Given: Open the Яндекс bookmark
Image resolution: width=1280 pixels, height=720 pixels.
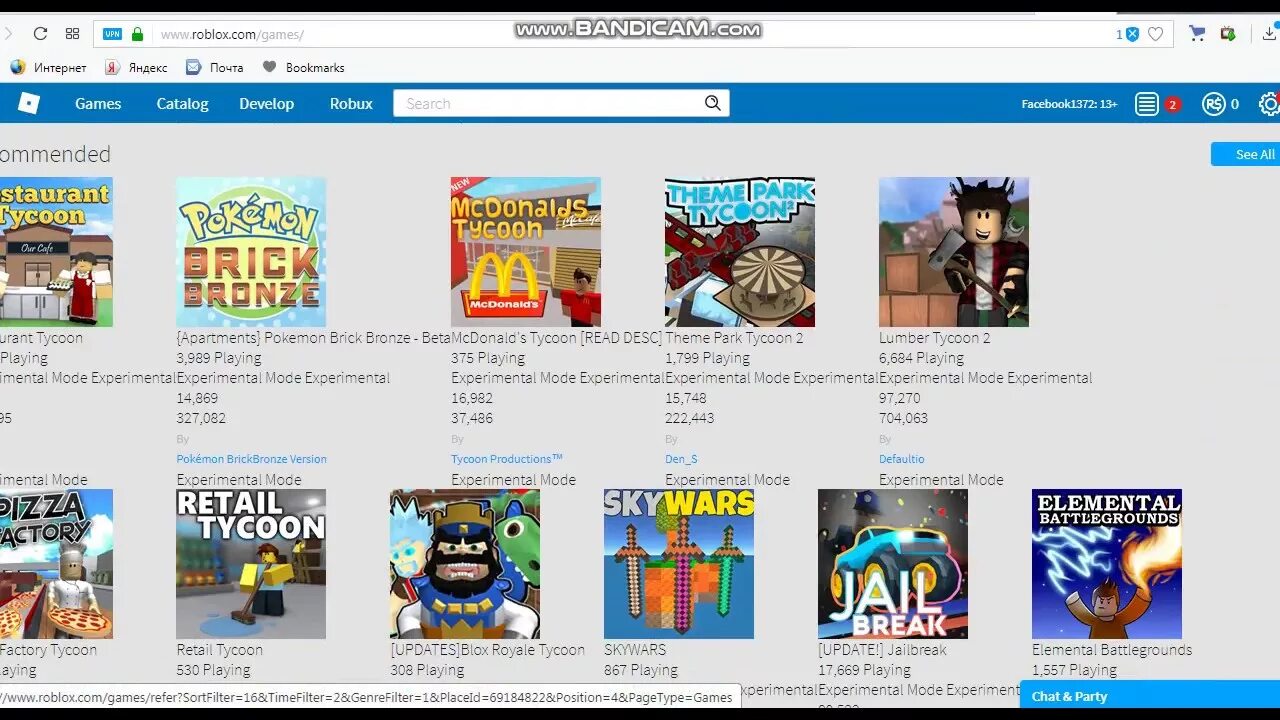Looking at the screenshot, I should pos(136,67).
